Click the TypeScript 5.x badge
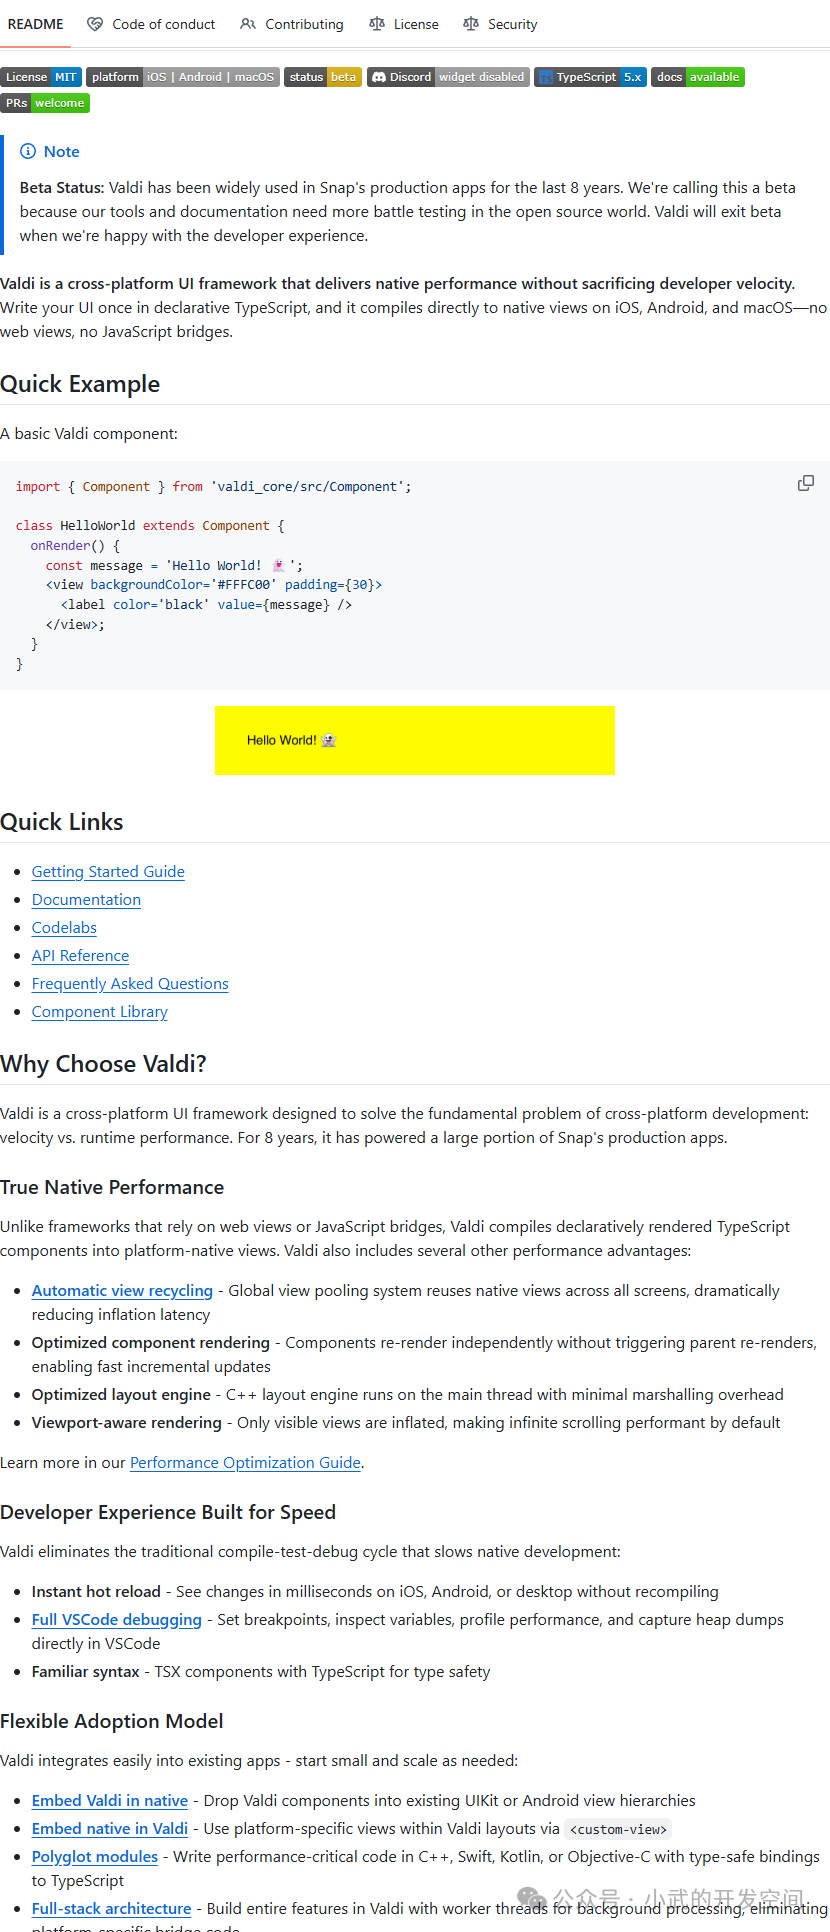830x1932 pixels. tap(590, 77)
